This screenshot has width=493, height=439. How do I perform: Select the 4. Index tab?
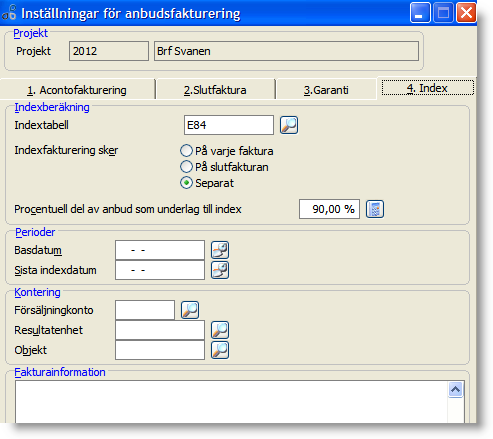pyautogui.click(x=427, y=88)
